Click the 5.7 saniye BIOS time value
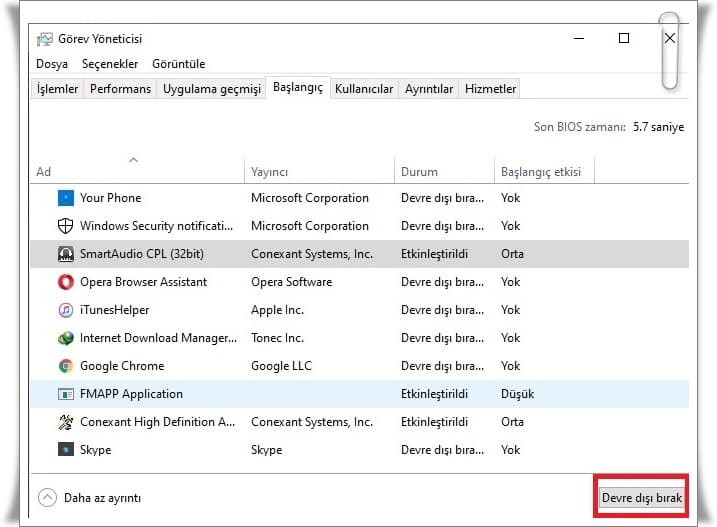717x527 pixels. tap(658, 127)
